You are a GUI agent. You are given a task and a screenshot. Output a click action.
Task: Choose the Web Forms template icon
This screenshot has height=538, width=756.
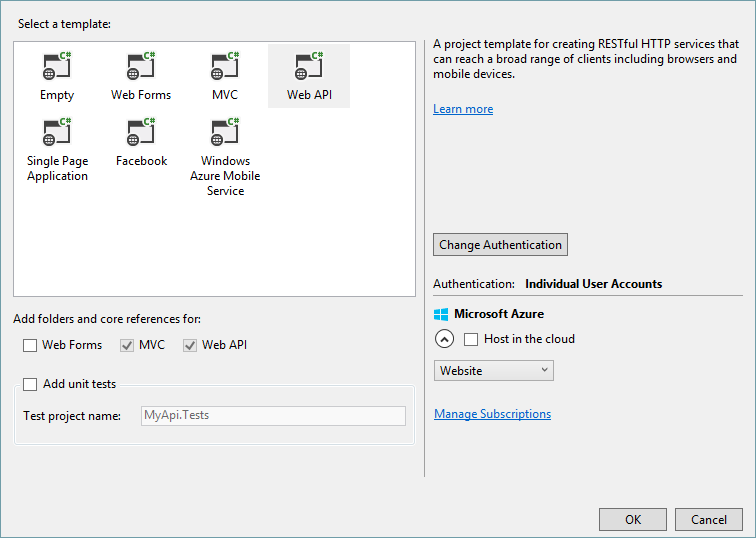[x=141, y=66]
